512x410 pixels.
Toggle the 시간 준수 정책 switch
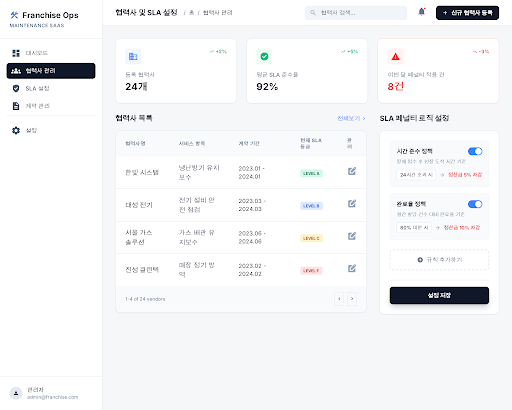pyautogui.click(x=475, y=151)
